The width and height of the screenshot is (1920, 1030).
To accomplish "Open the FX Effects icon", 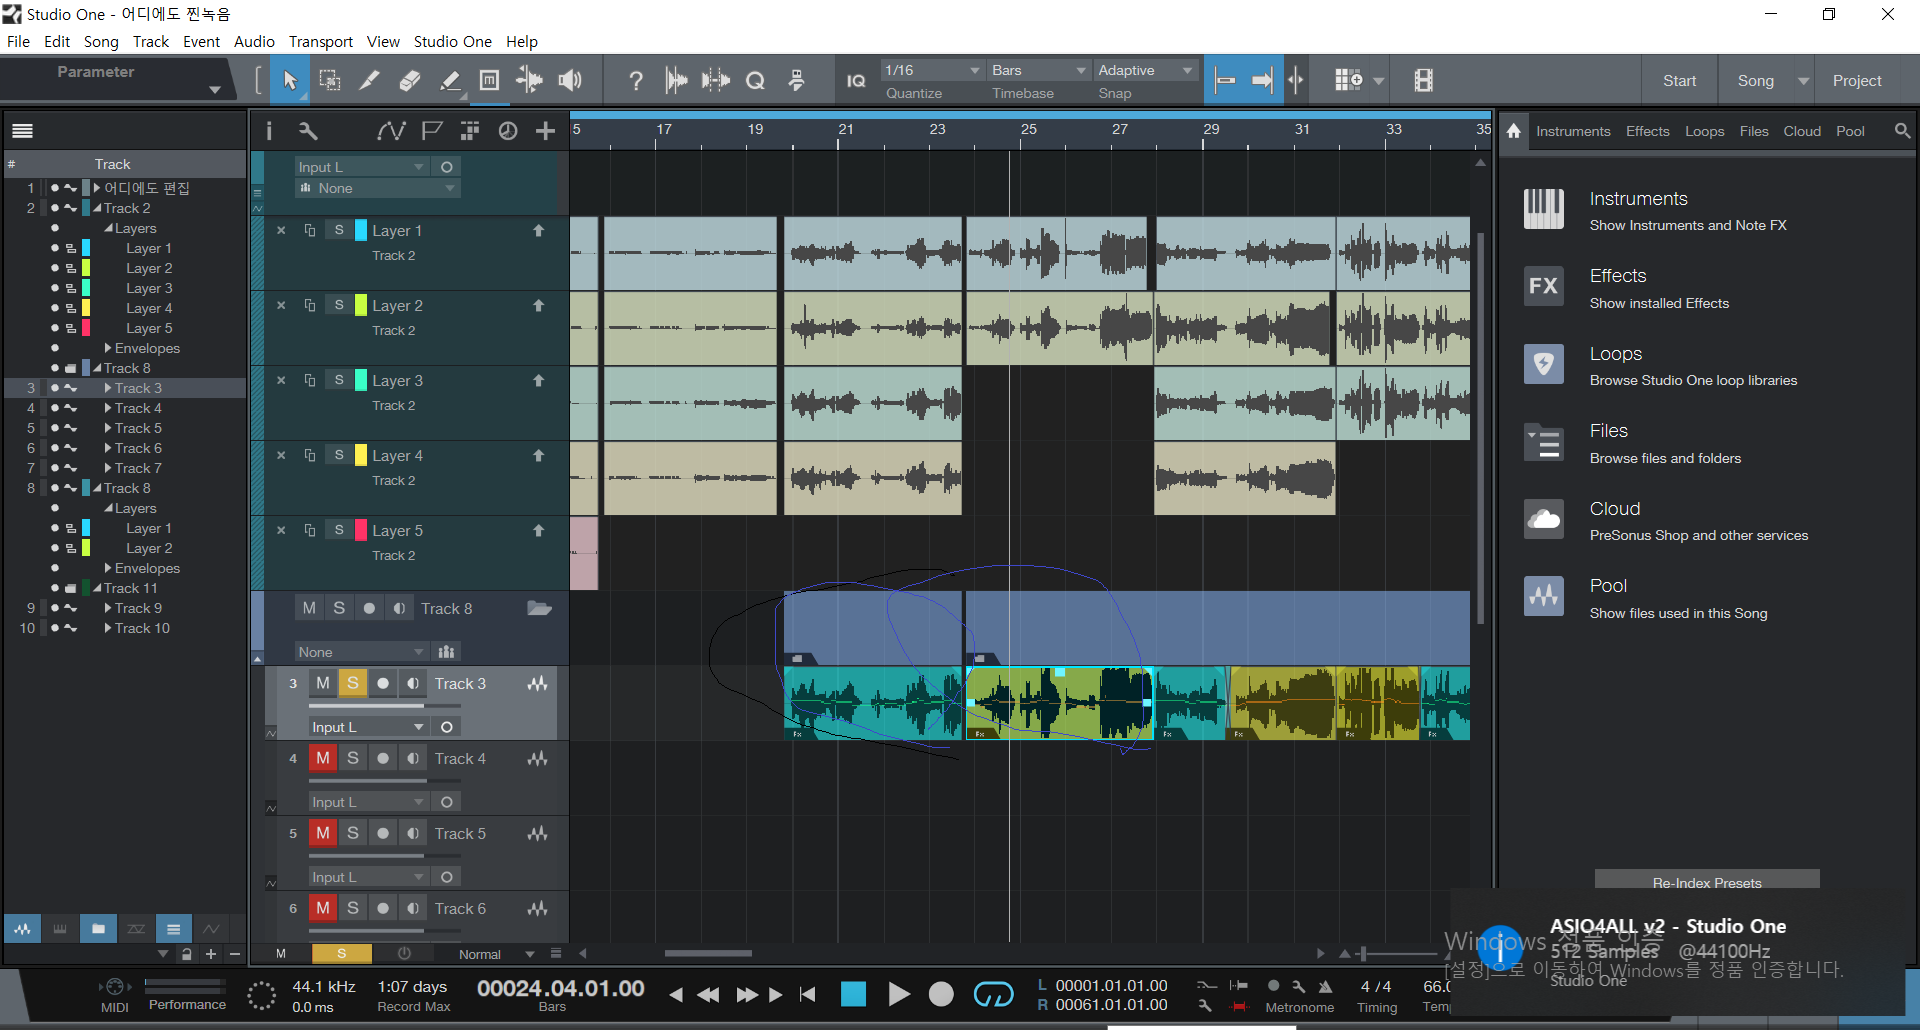I will click(x=1544, y=286).
